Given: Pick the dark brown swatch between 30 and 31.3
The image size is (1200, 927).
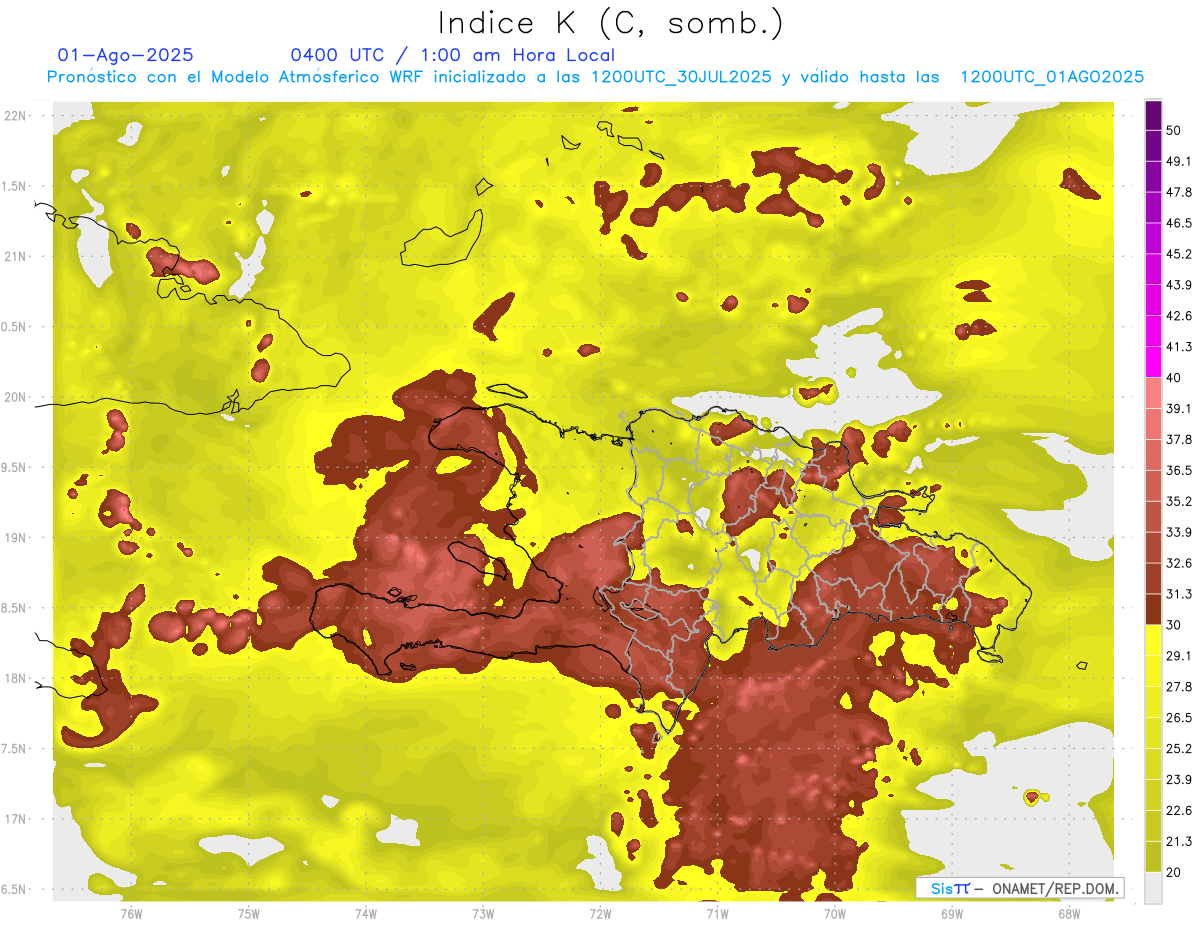Looking at the screenshot, I should 1154,609.
